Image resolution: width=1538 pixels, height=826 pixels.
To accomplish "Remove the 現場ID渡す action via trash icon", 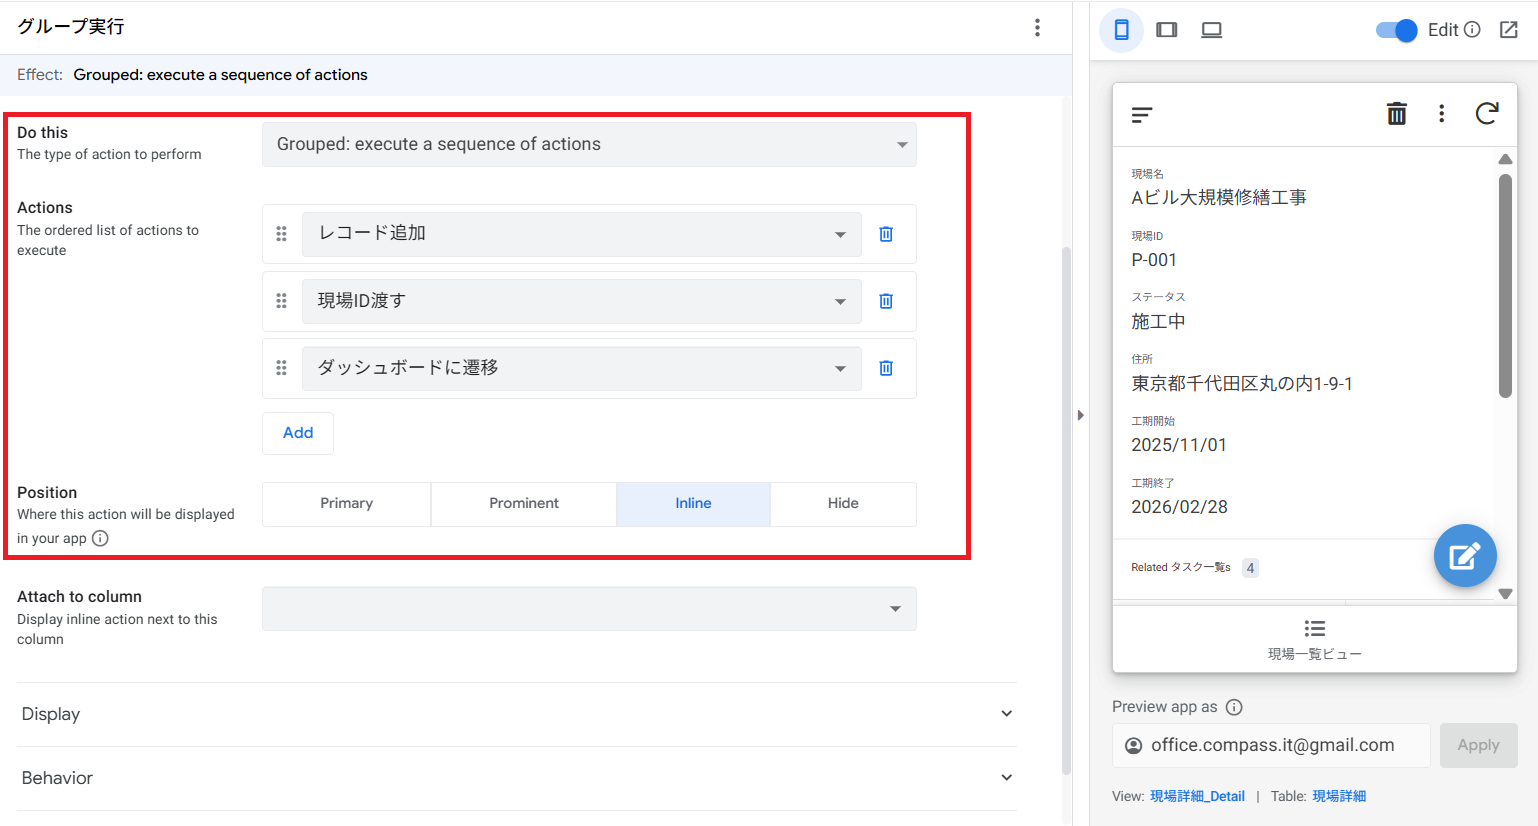I will click(886, 301).
